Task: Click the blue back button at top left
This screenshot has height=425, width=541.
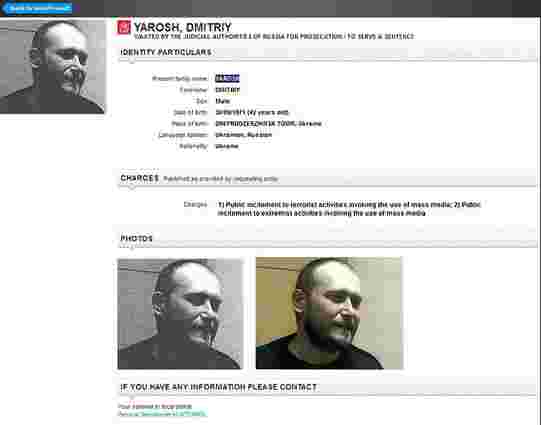Action: 37,8
